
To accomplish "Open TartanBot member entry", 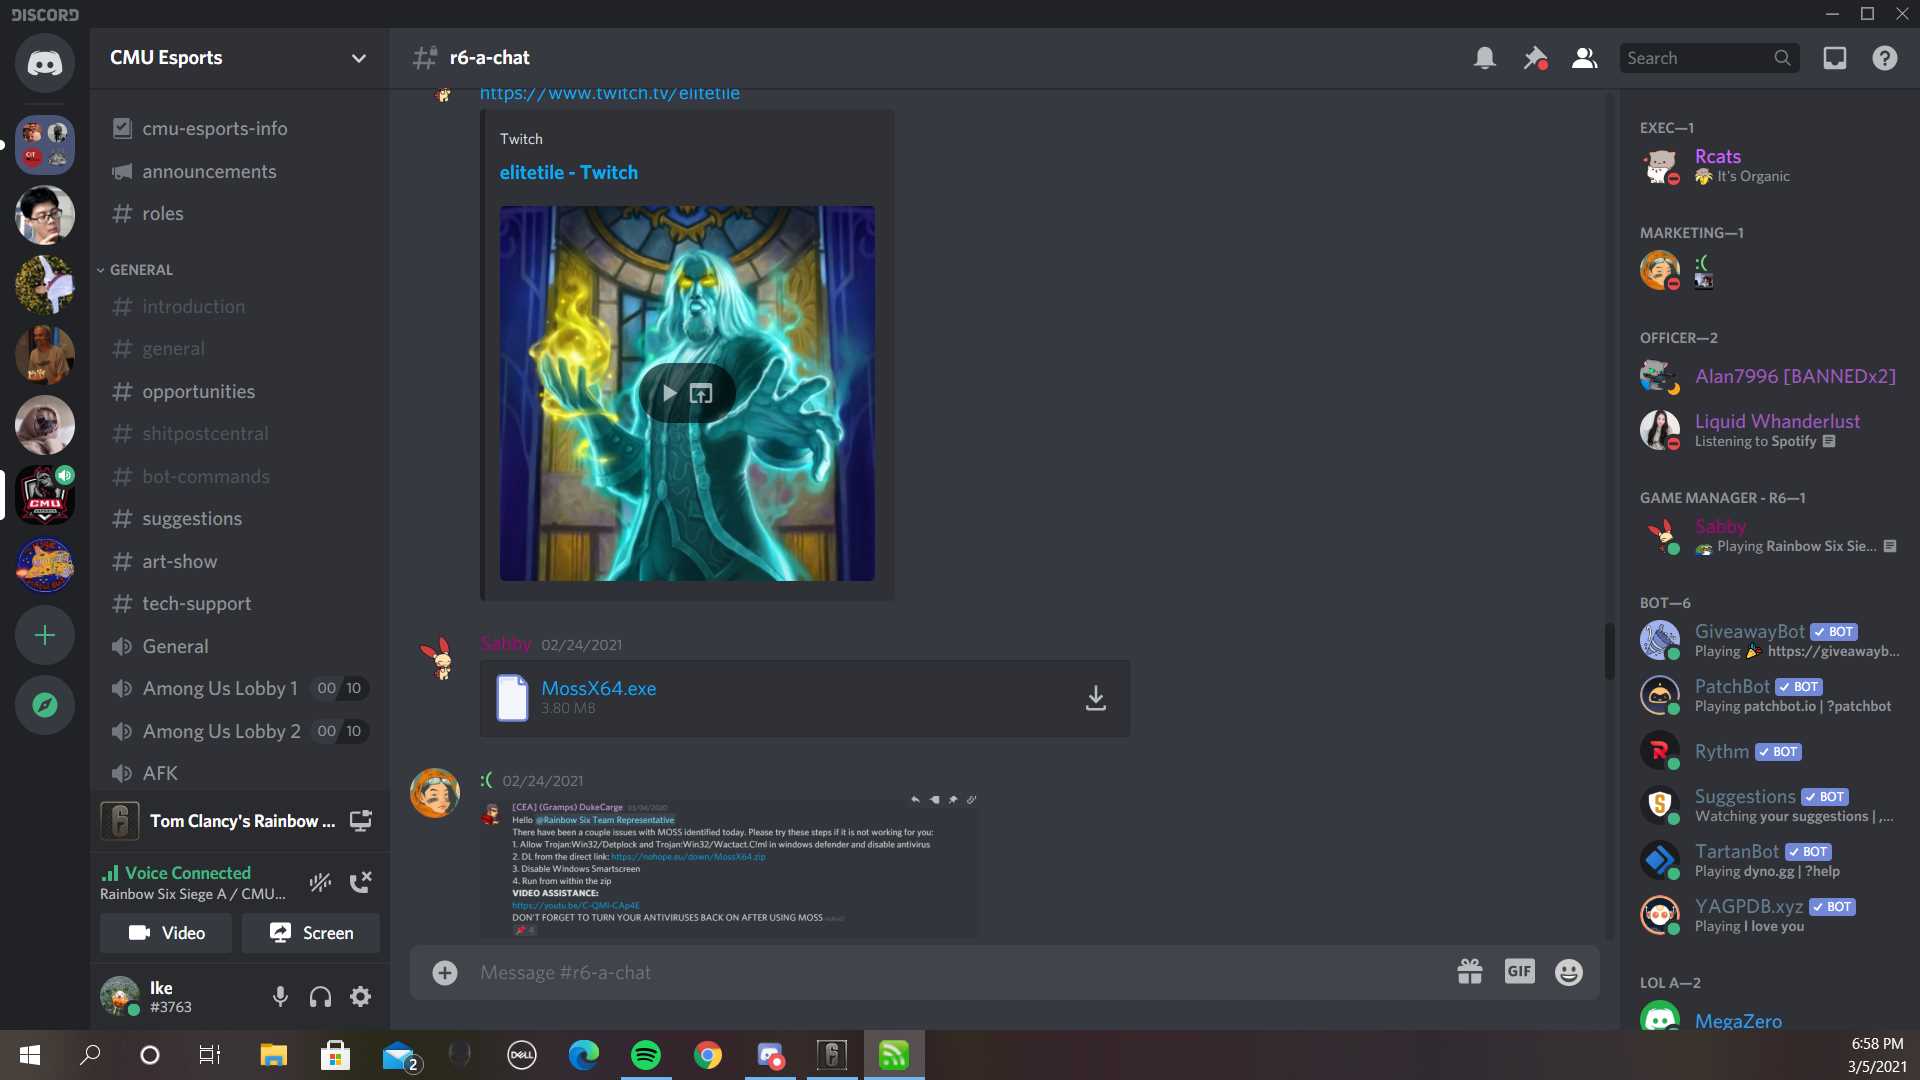I will (x=1769, y=860).
